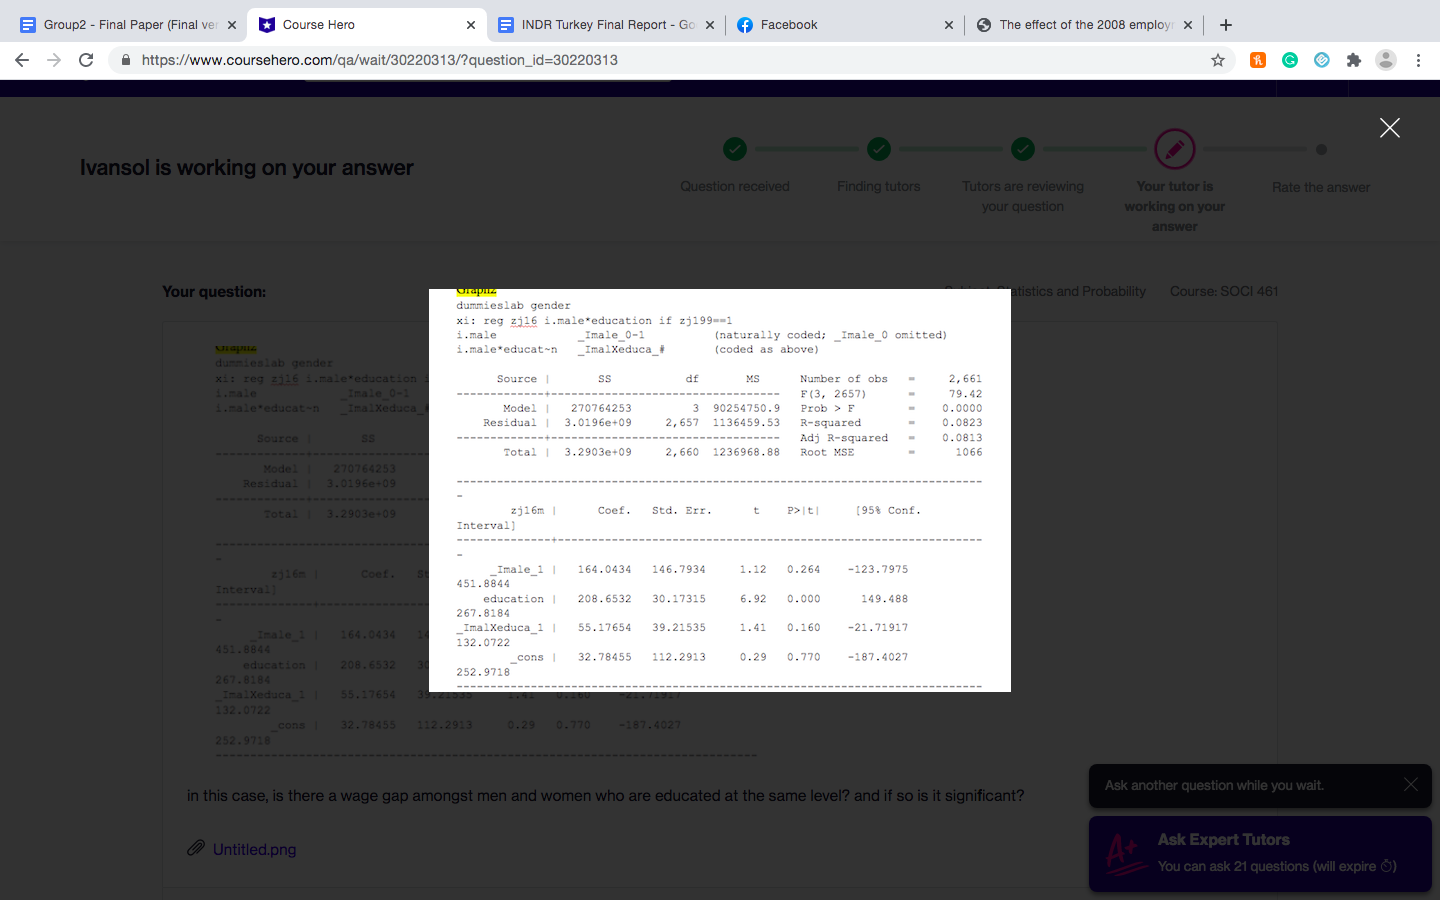The height and width of the screenshot is (900, 1440).
Task: Click the 'Rate the answer' step label
Action: click(1321, 187)
